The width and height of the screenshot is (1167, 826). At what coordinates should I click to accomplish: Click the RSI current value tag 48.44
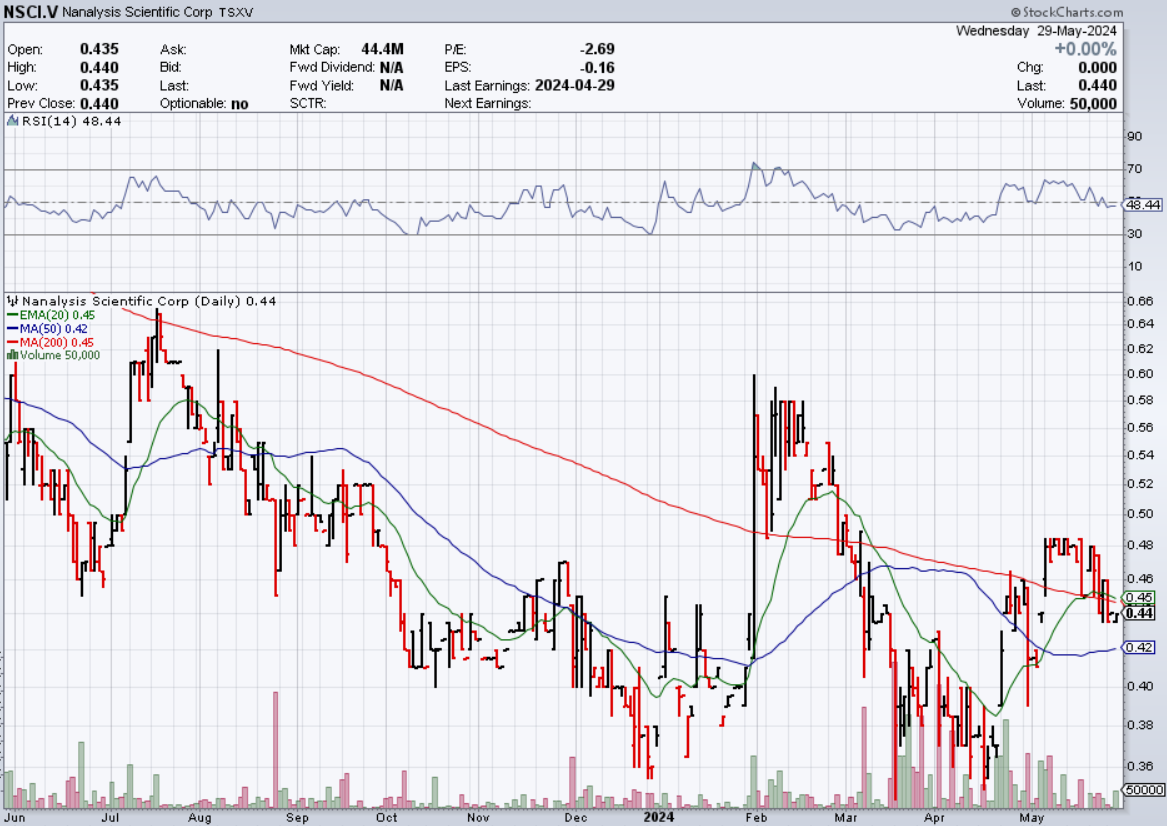coord(1142,204)
